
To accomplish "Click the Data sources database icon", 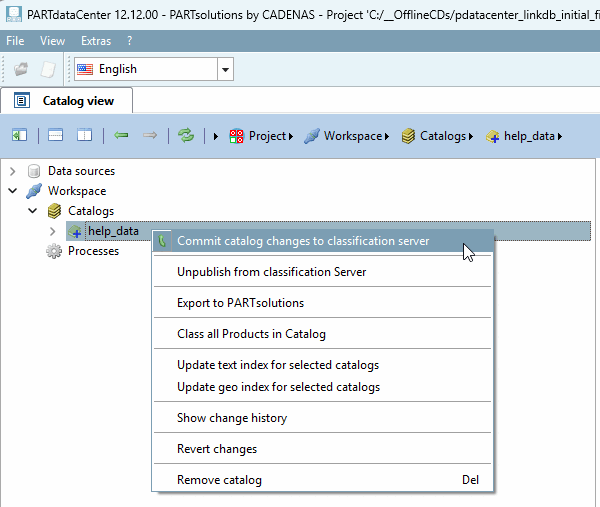I will coord(34,171).
